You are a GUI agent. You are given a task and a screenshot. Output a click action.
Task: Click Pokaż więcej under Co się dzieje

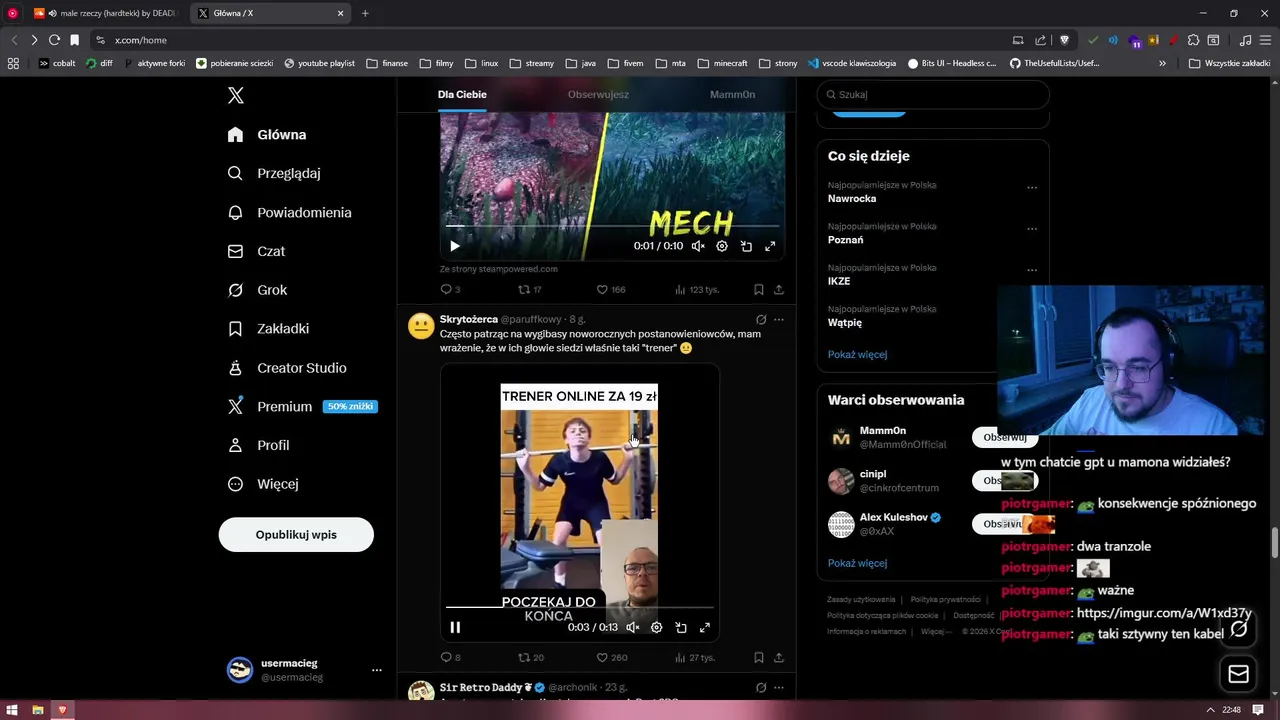[x=857, y=354]
